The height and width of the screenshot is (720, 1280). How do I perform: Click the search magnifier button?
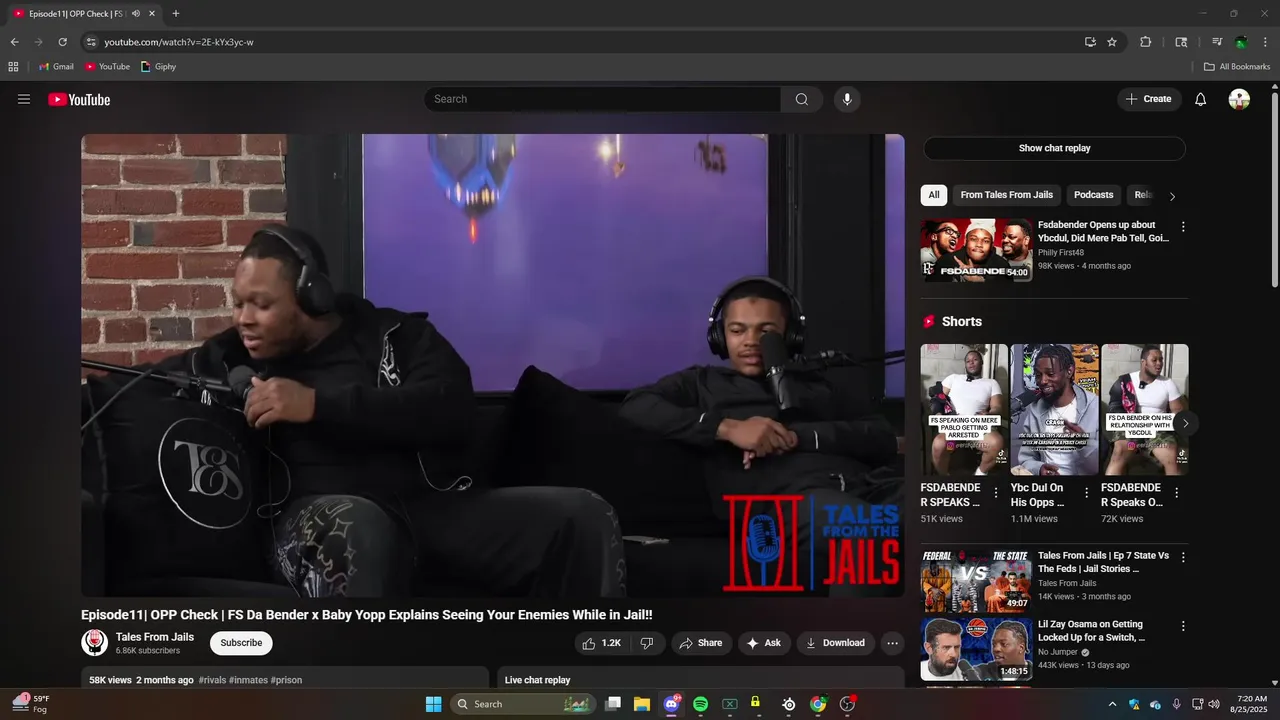(x=802, y=99)
